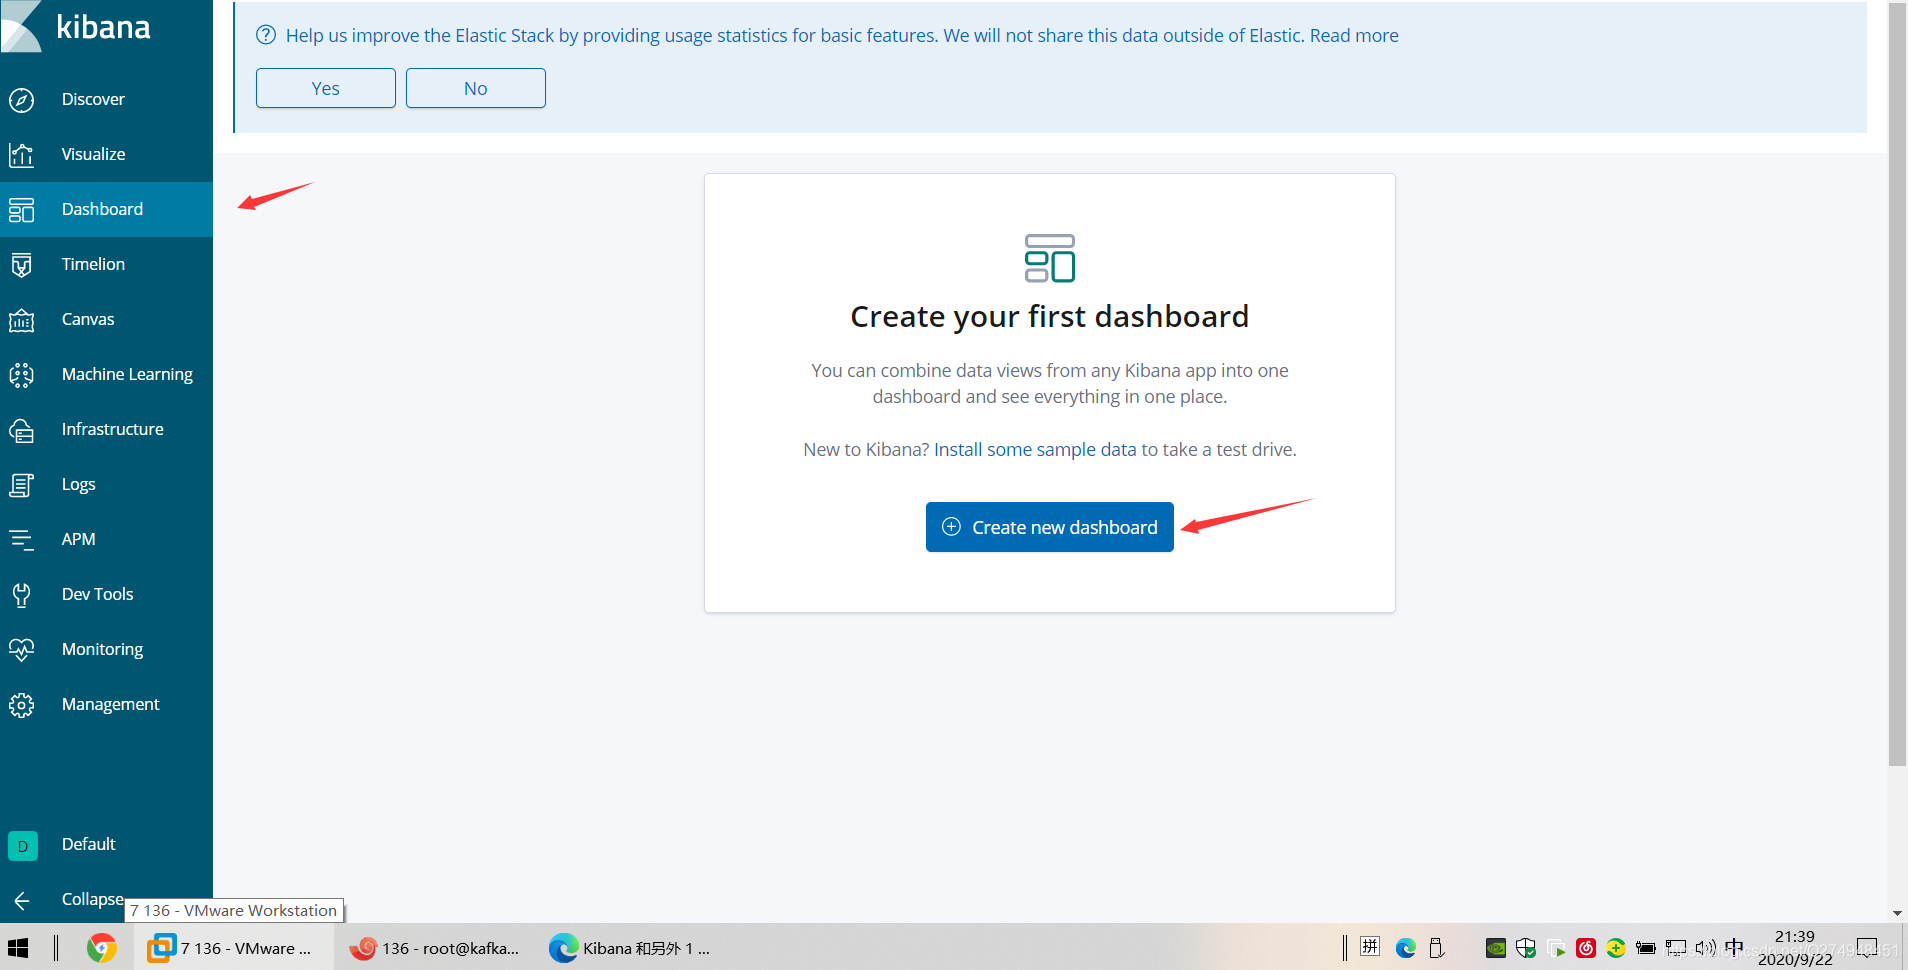
Task: Open the Monitoring heartbeat icon
Action: (22, 650)
